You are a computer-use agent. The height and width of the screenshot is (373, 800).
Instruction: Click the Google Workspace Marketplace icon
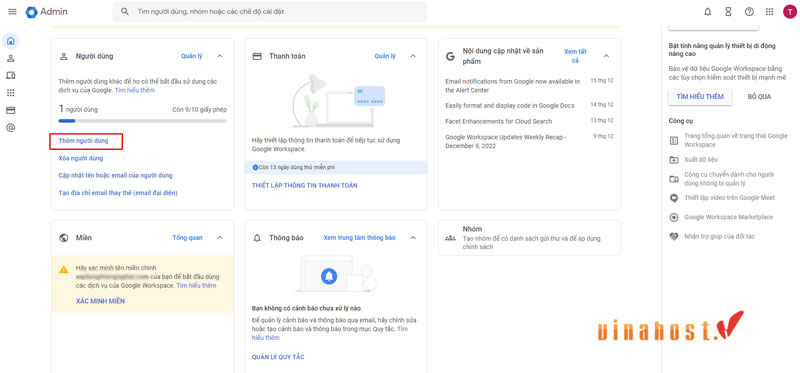674,217
